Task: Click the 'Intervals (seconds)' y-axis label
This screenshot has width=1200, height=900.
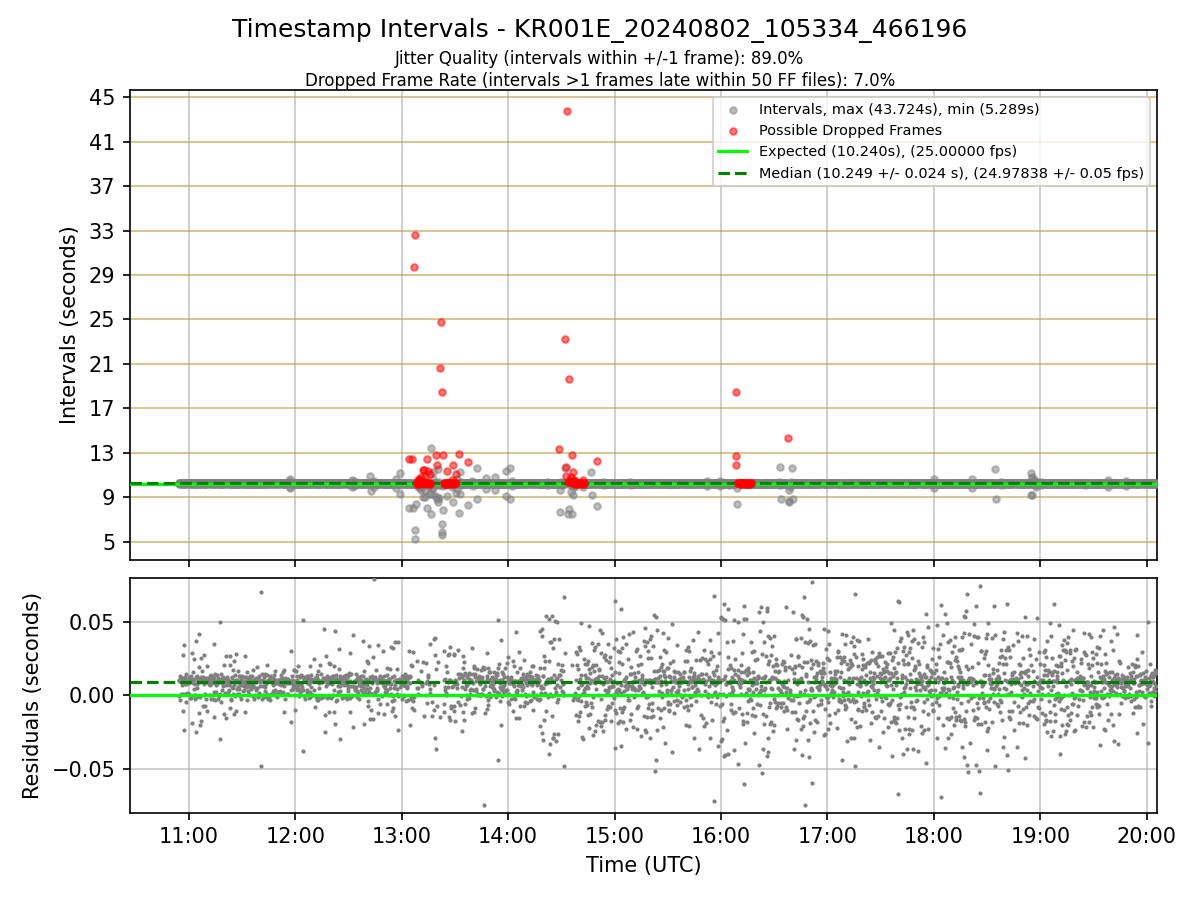Action: click(68, 325)
